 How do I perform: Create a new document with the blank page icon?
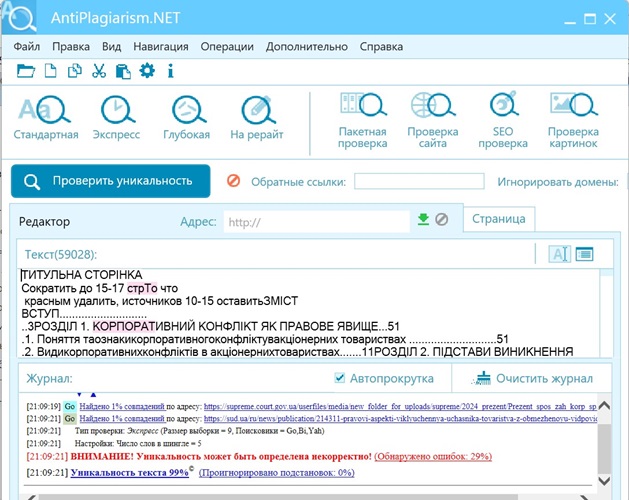[50, 71]
